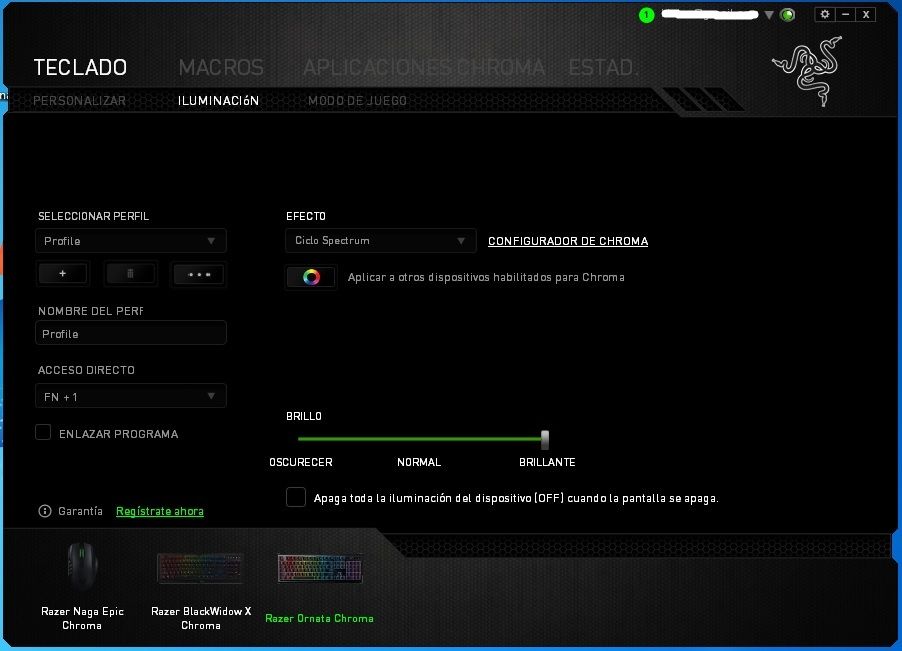Expand the Acceso Directo FN+1 dropdown
The width and height of the screenshot is (902, 651).
pyautogui.click(x=131, y=396)
